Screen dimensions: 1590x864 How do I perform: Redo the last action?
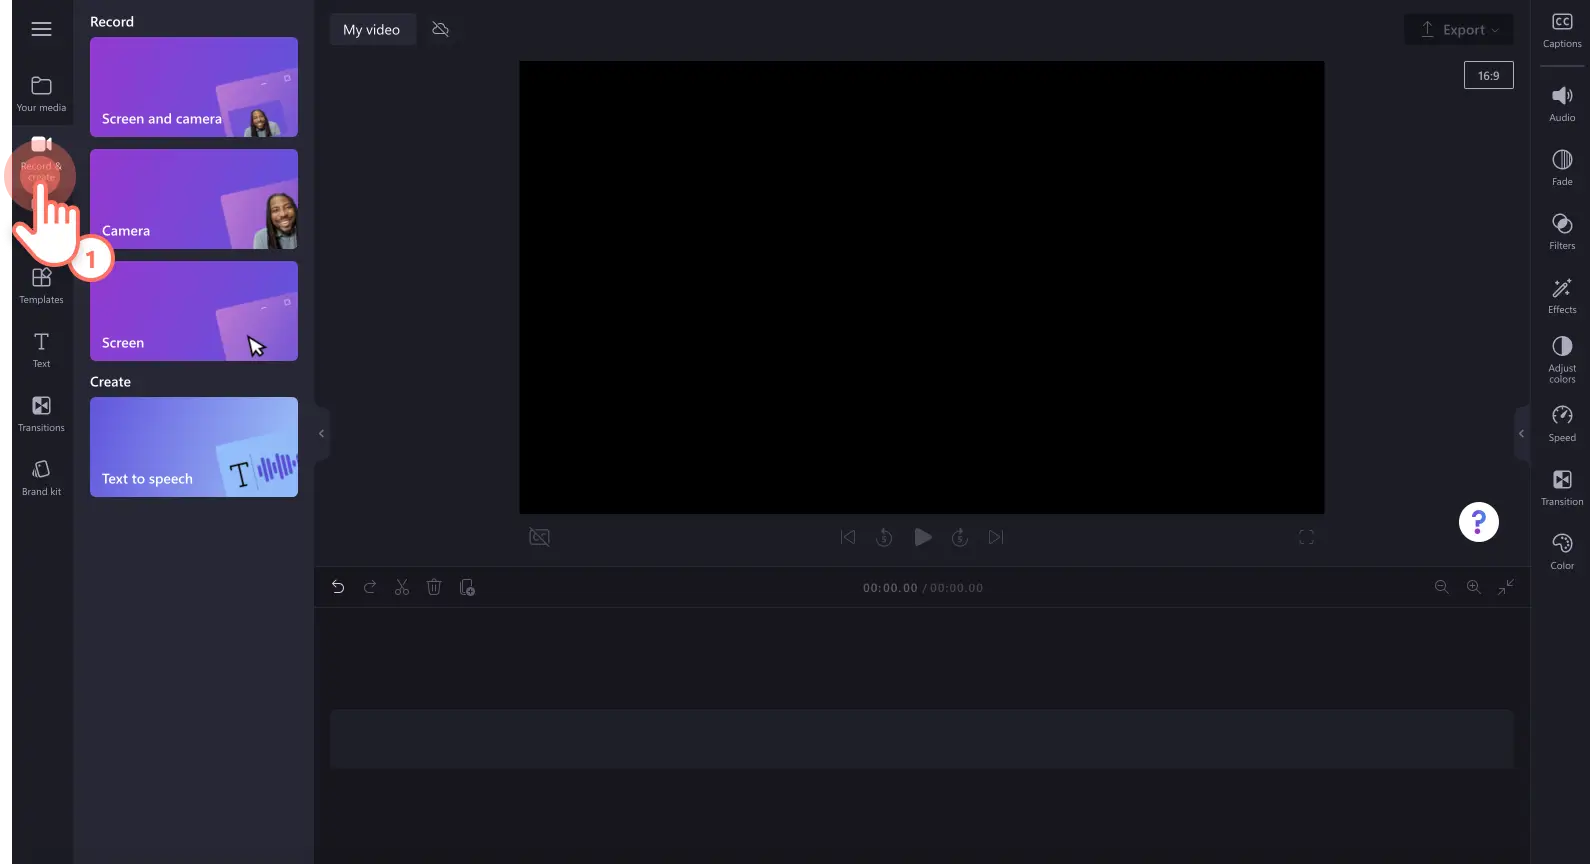coord(370,588)
